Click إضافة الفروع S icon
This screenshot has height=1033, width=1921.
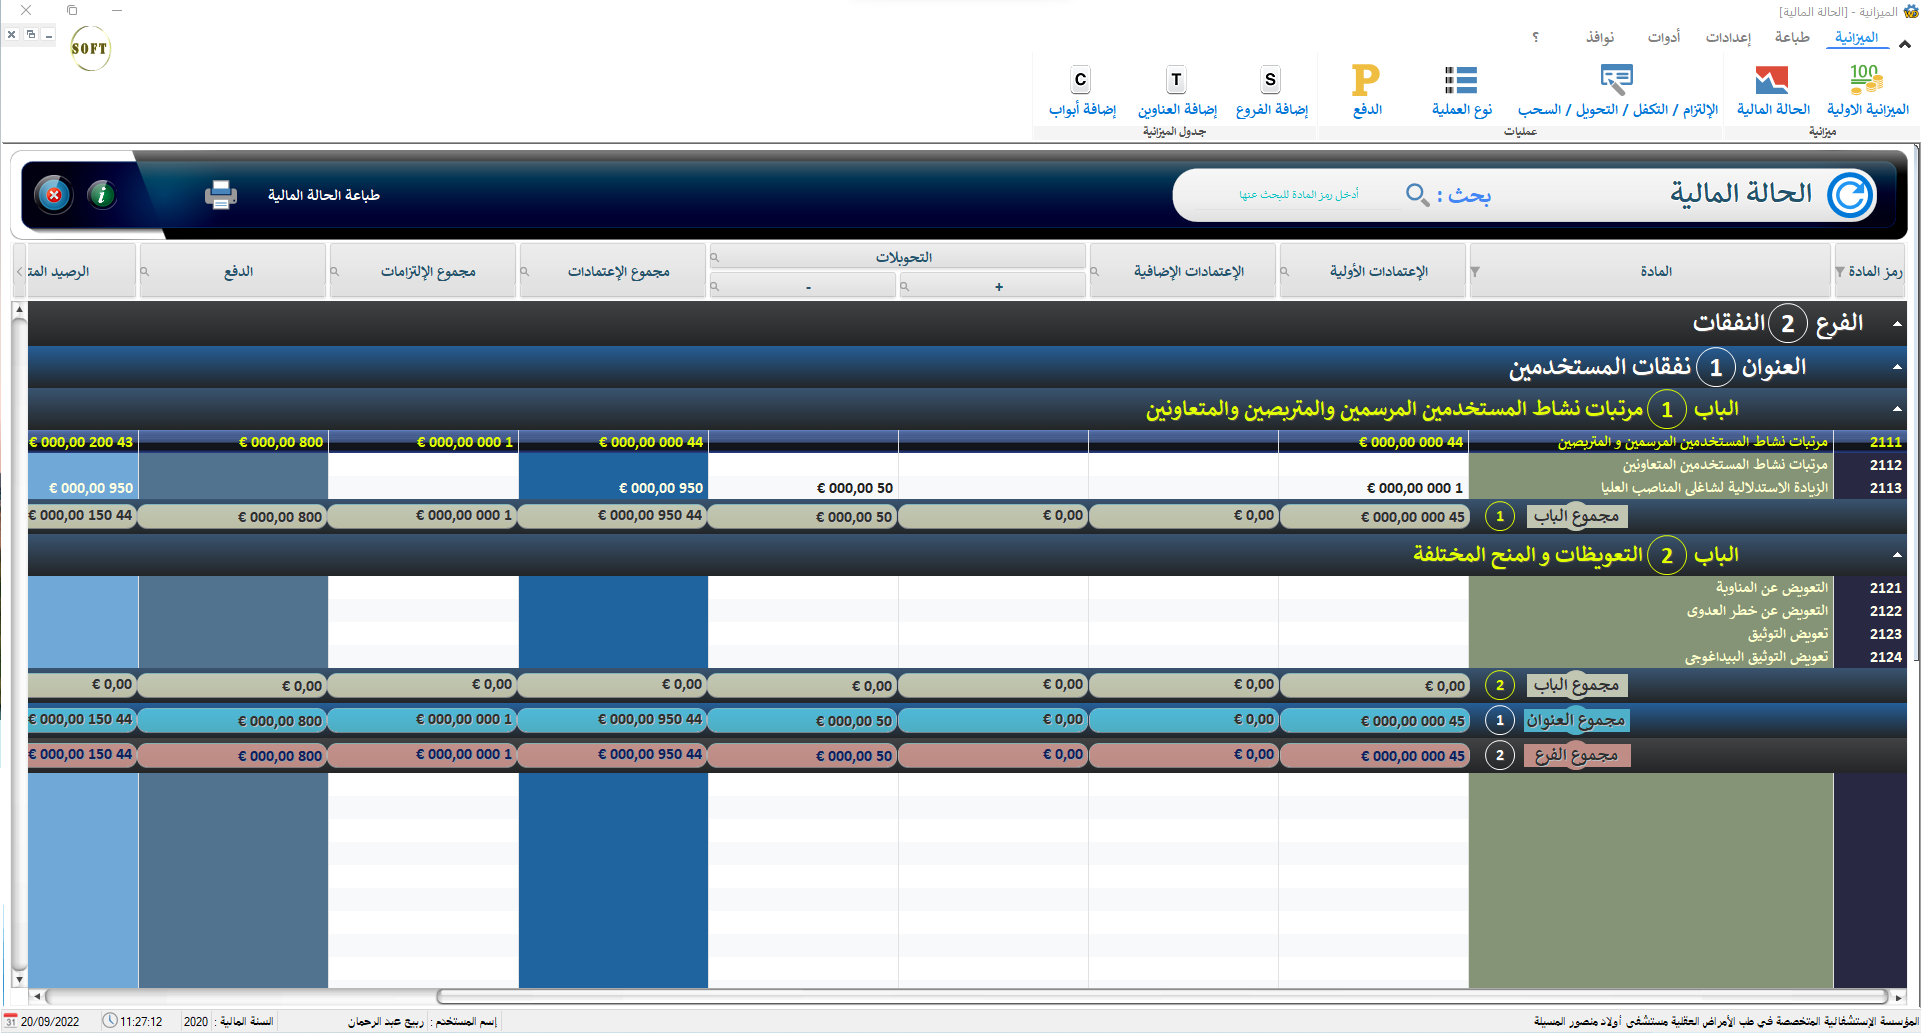1270,80
